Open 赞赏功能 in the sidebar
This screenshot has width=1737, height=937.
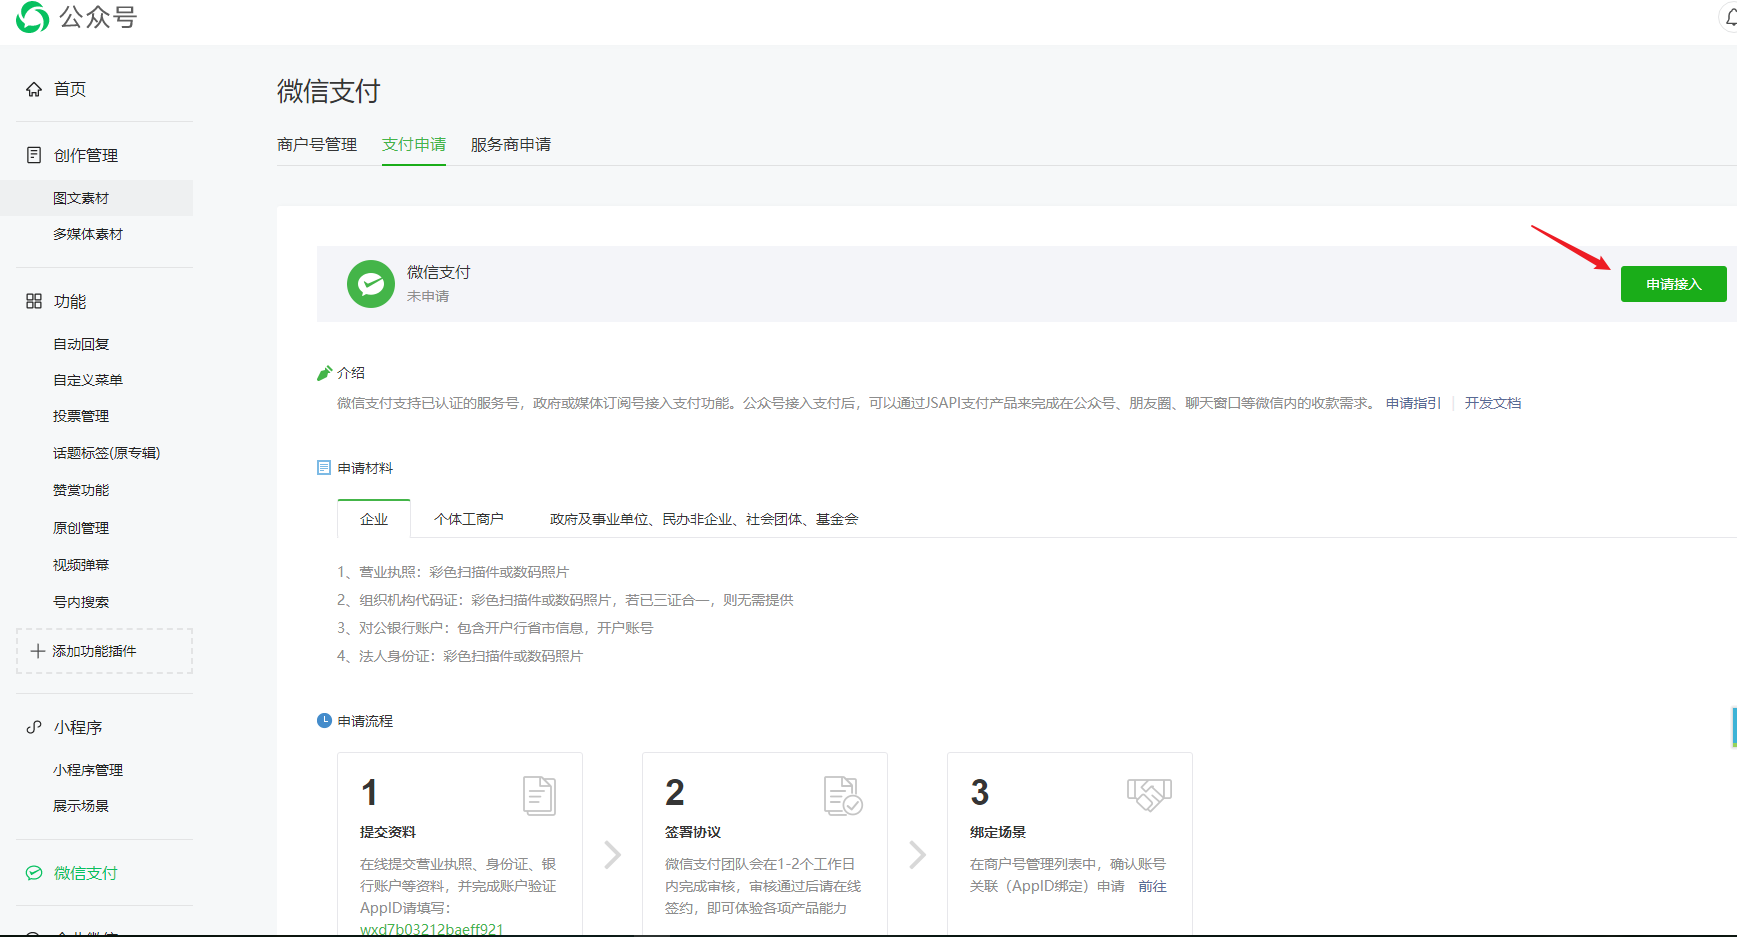click(81, 490)
